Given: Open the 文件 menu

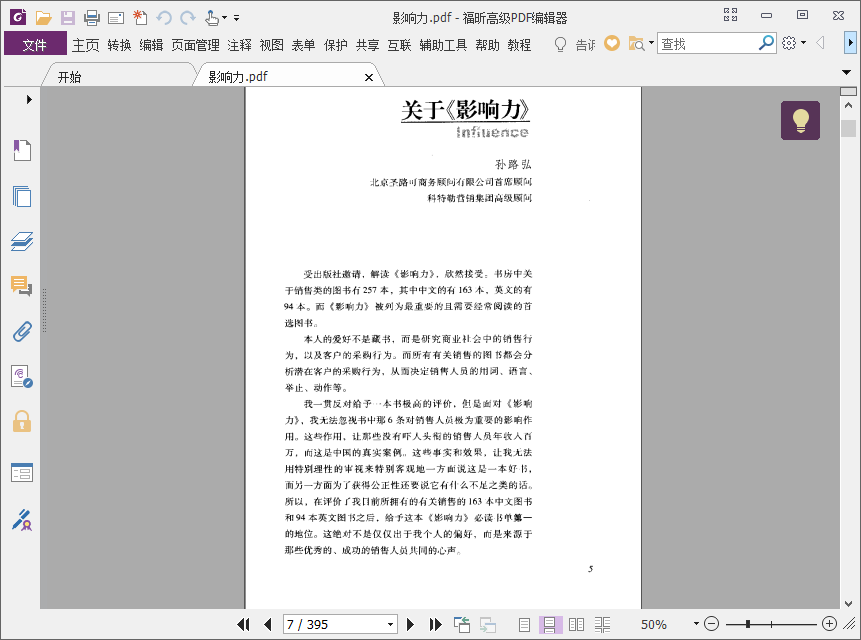Looking at the screenshot, I should pos(35,44).
